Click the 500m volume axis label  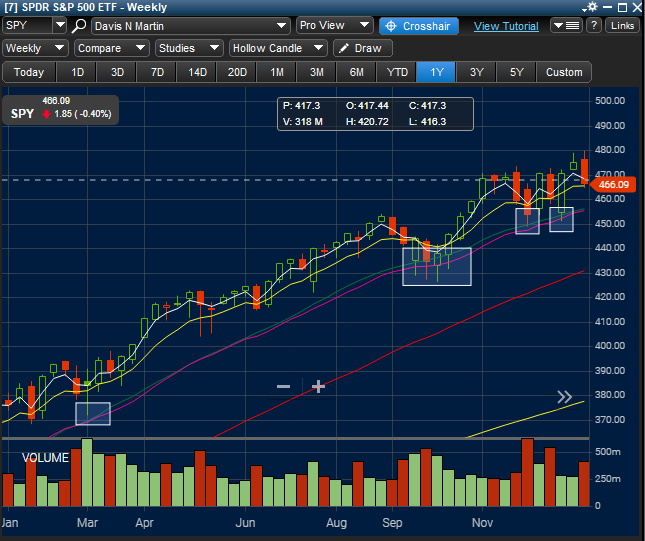tap(608, 452)
